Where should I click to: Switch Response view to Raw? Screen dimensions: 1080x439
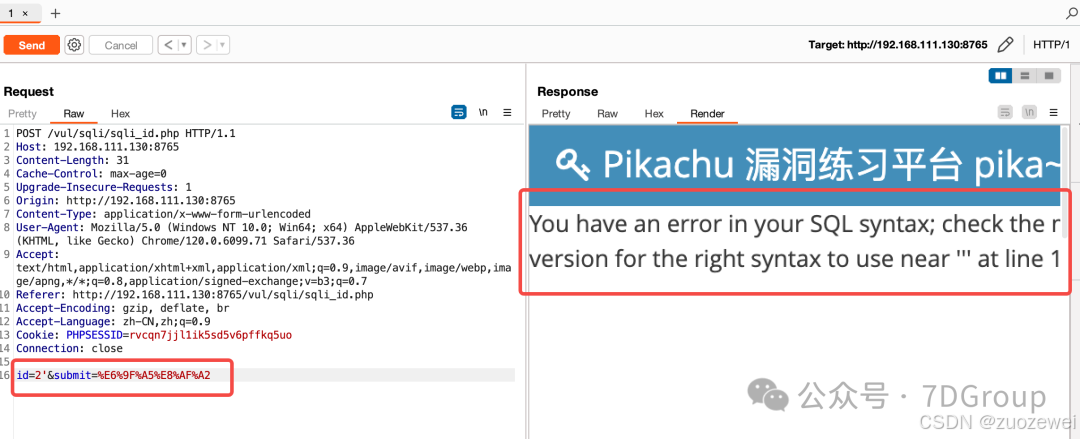point(608,114)
